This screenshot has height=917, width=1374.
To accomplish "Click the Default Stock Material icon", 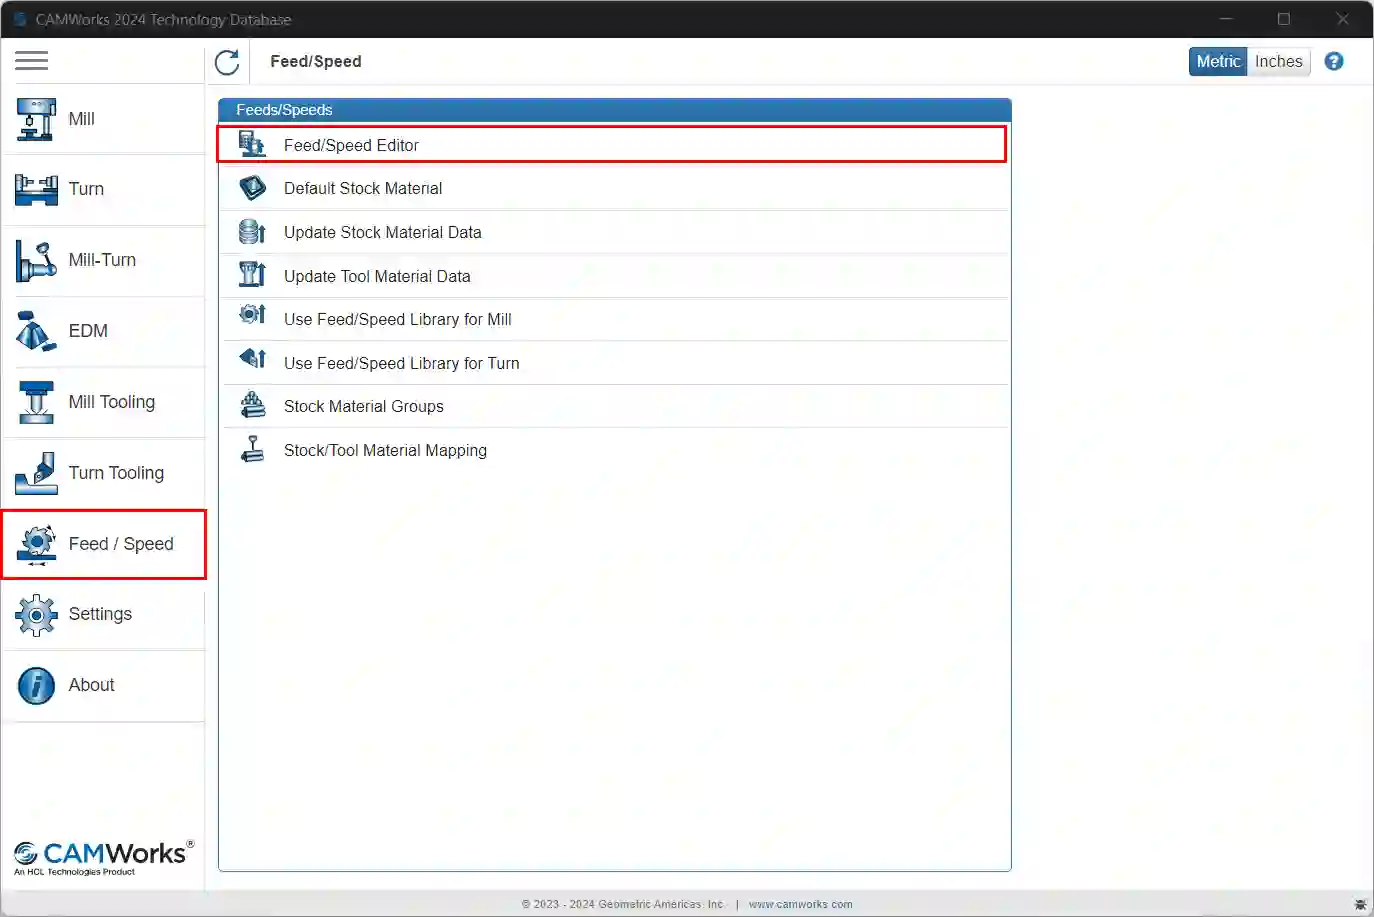I will 253,188.
